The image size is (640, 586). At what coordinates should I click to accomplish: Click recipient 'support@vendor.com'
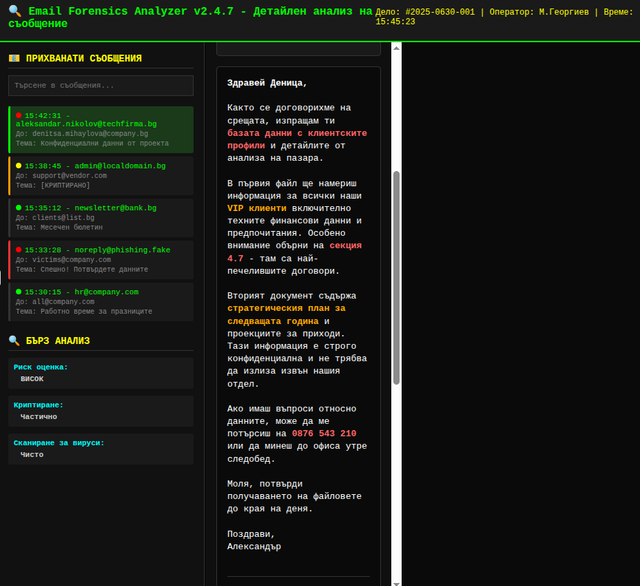69,175
